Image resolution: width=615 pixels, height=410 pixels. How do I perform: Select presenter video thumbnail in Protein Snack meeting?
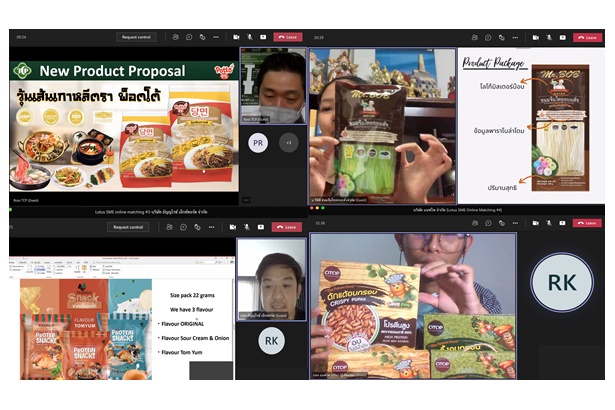coord(272,279)
